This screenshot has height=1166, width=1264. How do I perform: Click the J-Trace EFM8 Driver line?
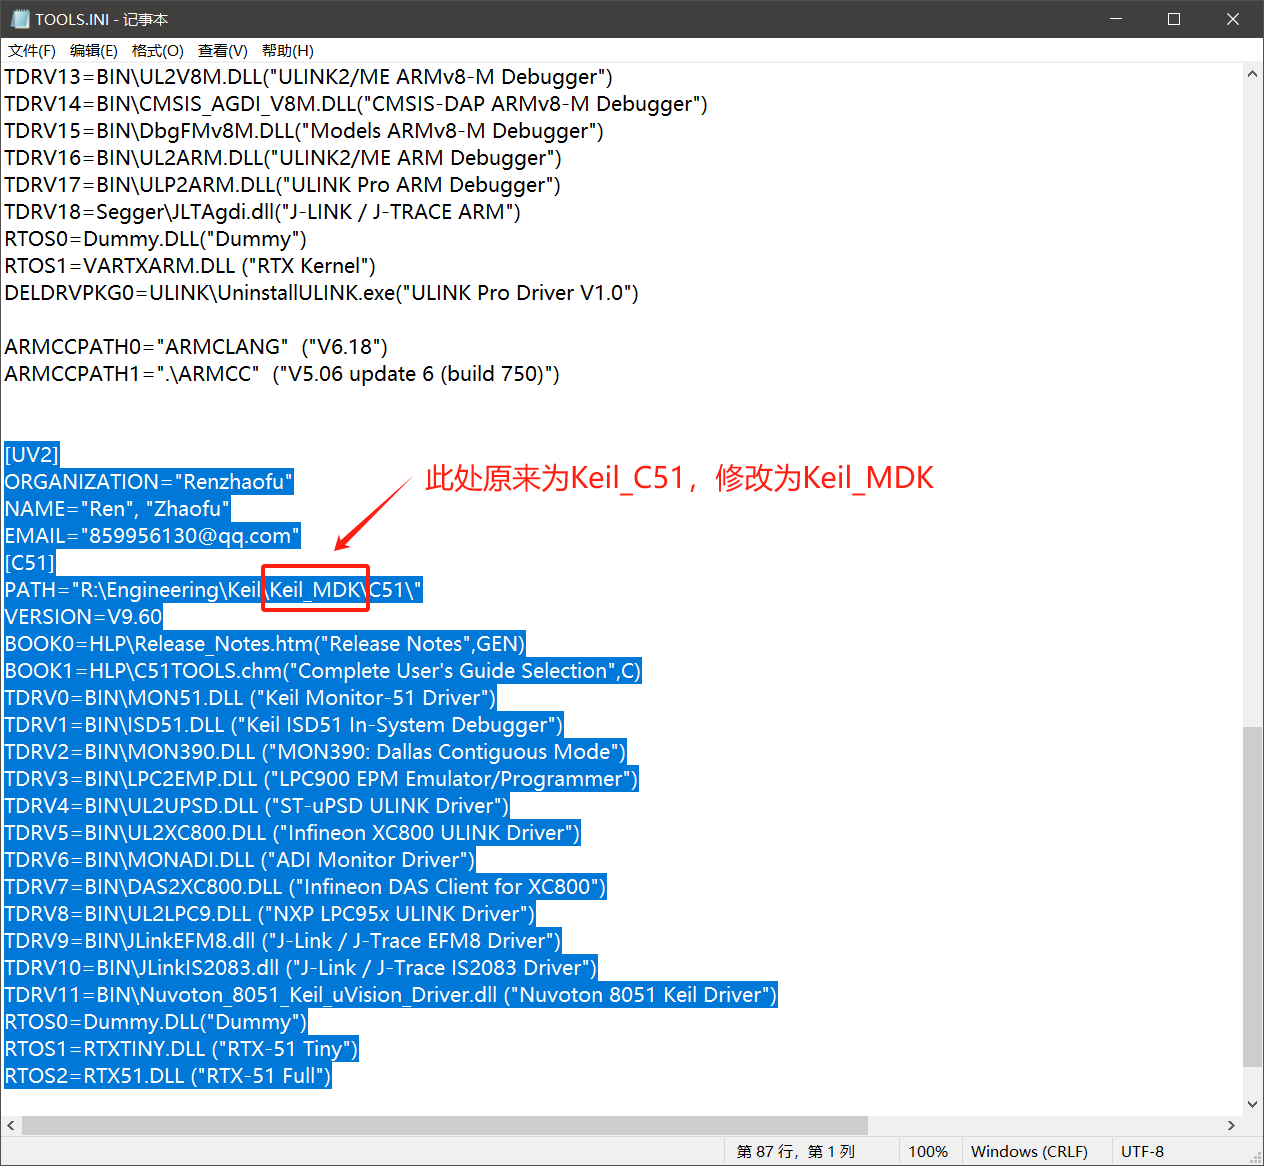pyautogui.click(x=283, y=941)
